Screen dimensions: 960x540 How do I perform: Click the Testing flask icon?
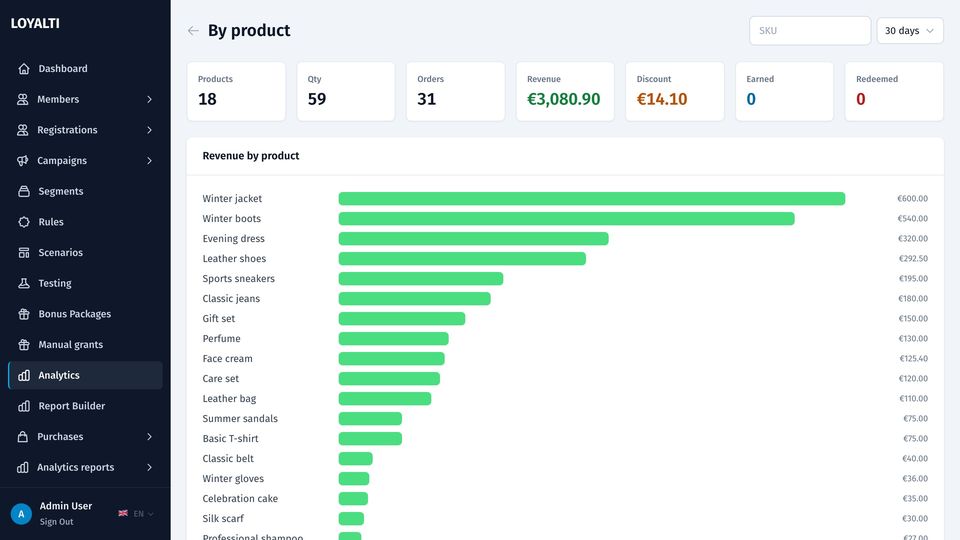(x=24, y=283)
